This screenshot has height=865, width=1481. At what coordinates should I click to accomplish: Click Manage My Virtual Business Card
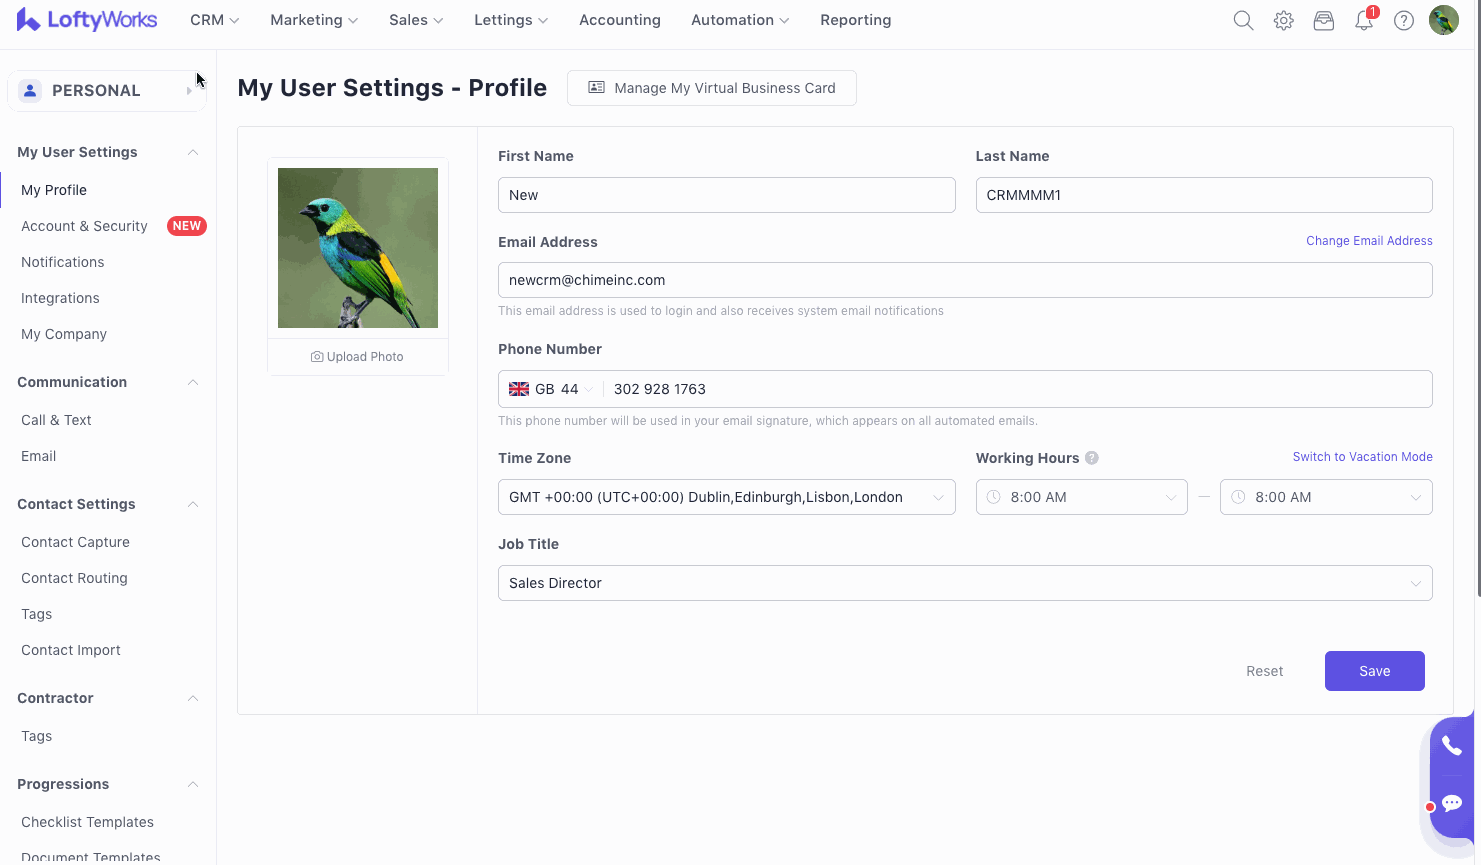pos(711,88)
